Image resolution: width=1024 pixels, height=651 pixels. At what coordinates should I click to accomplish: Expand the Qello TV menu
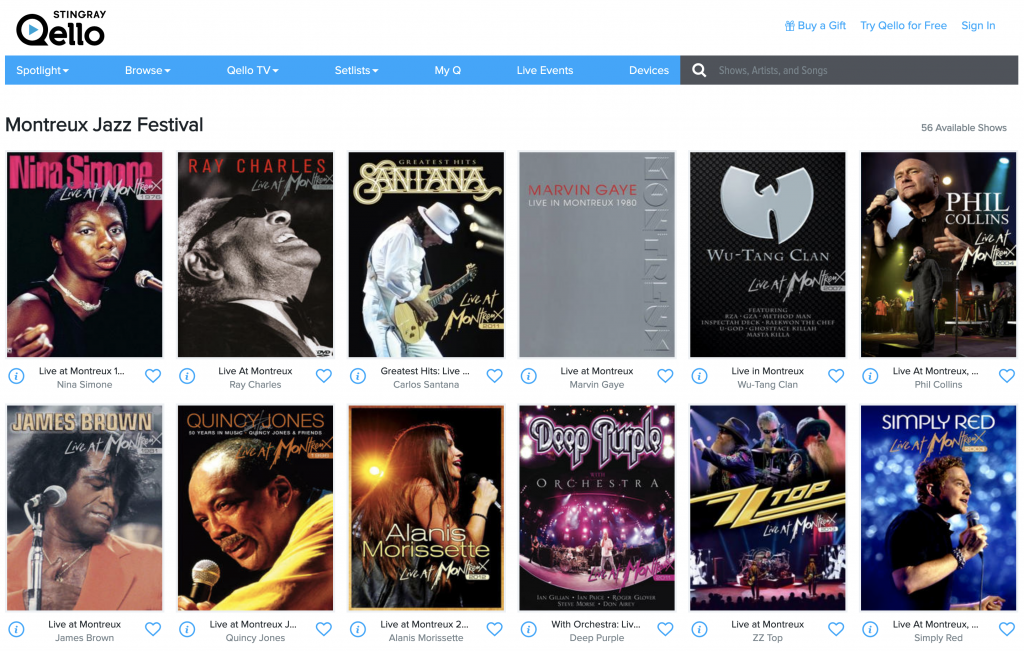[x=253, y=71]
